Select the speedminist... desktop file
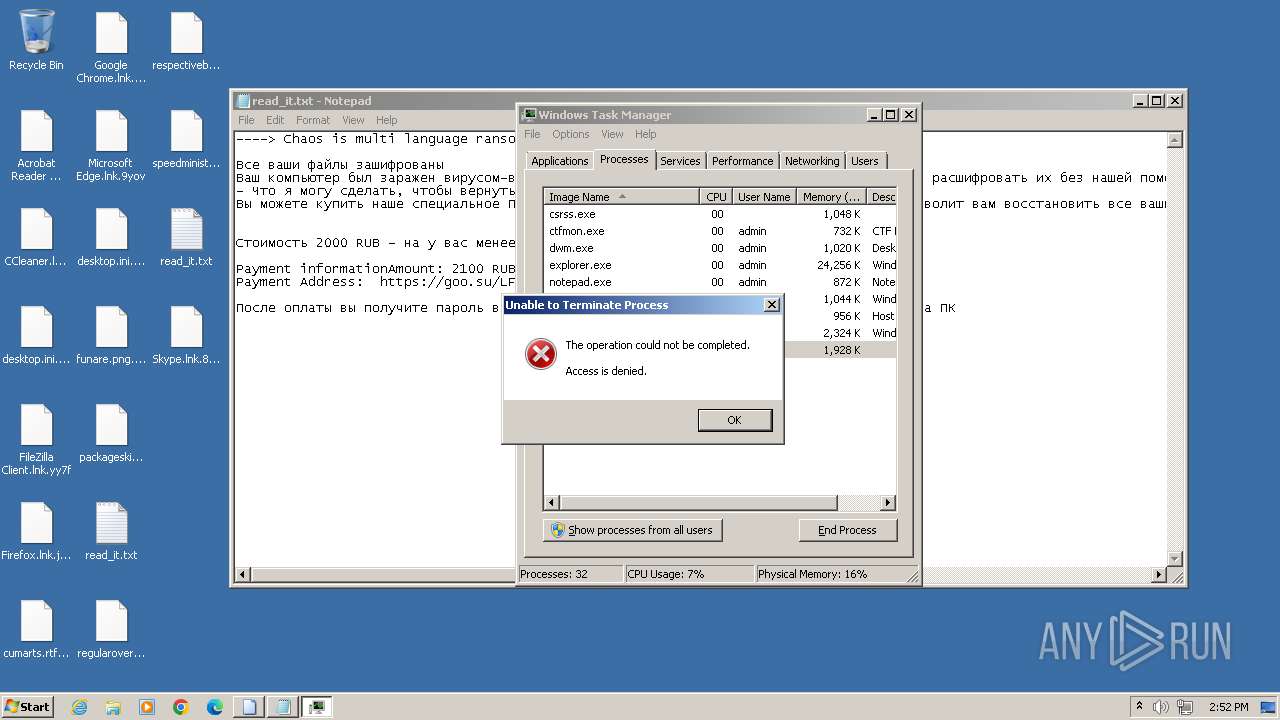Screen dimensions: 1280x720 coord(186,139)
